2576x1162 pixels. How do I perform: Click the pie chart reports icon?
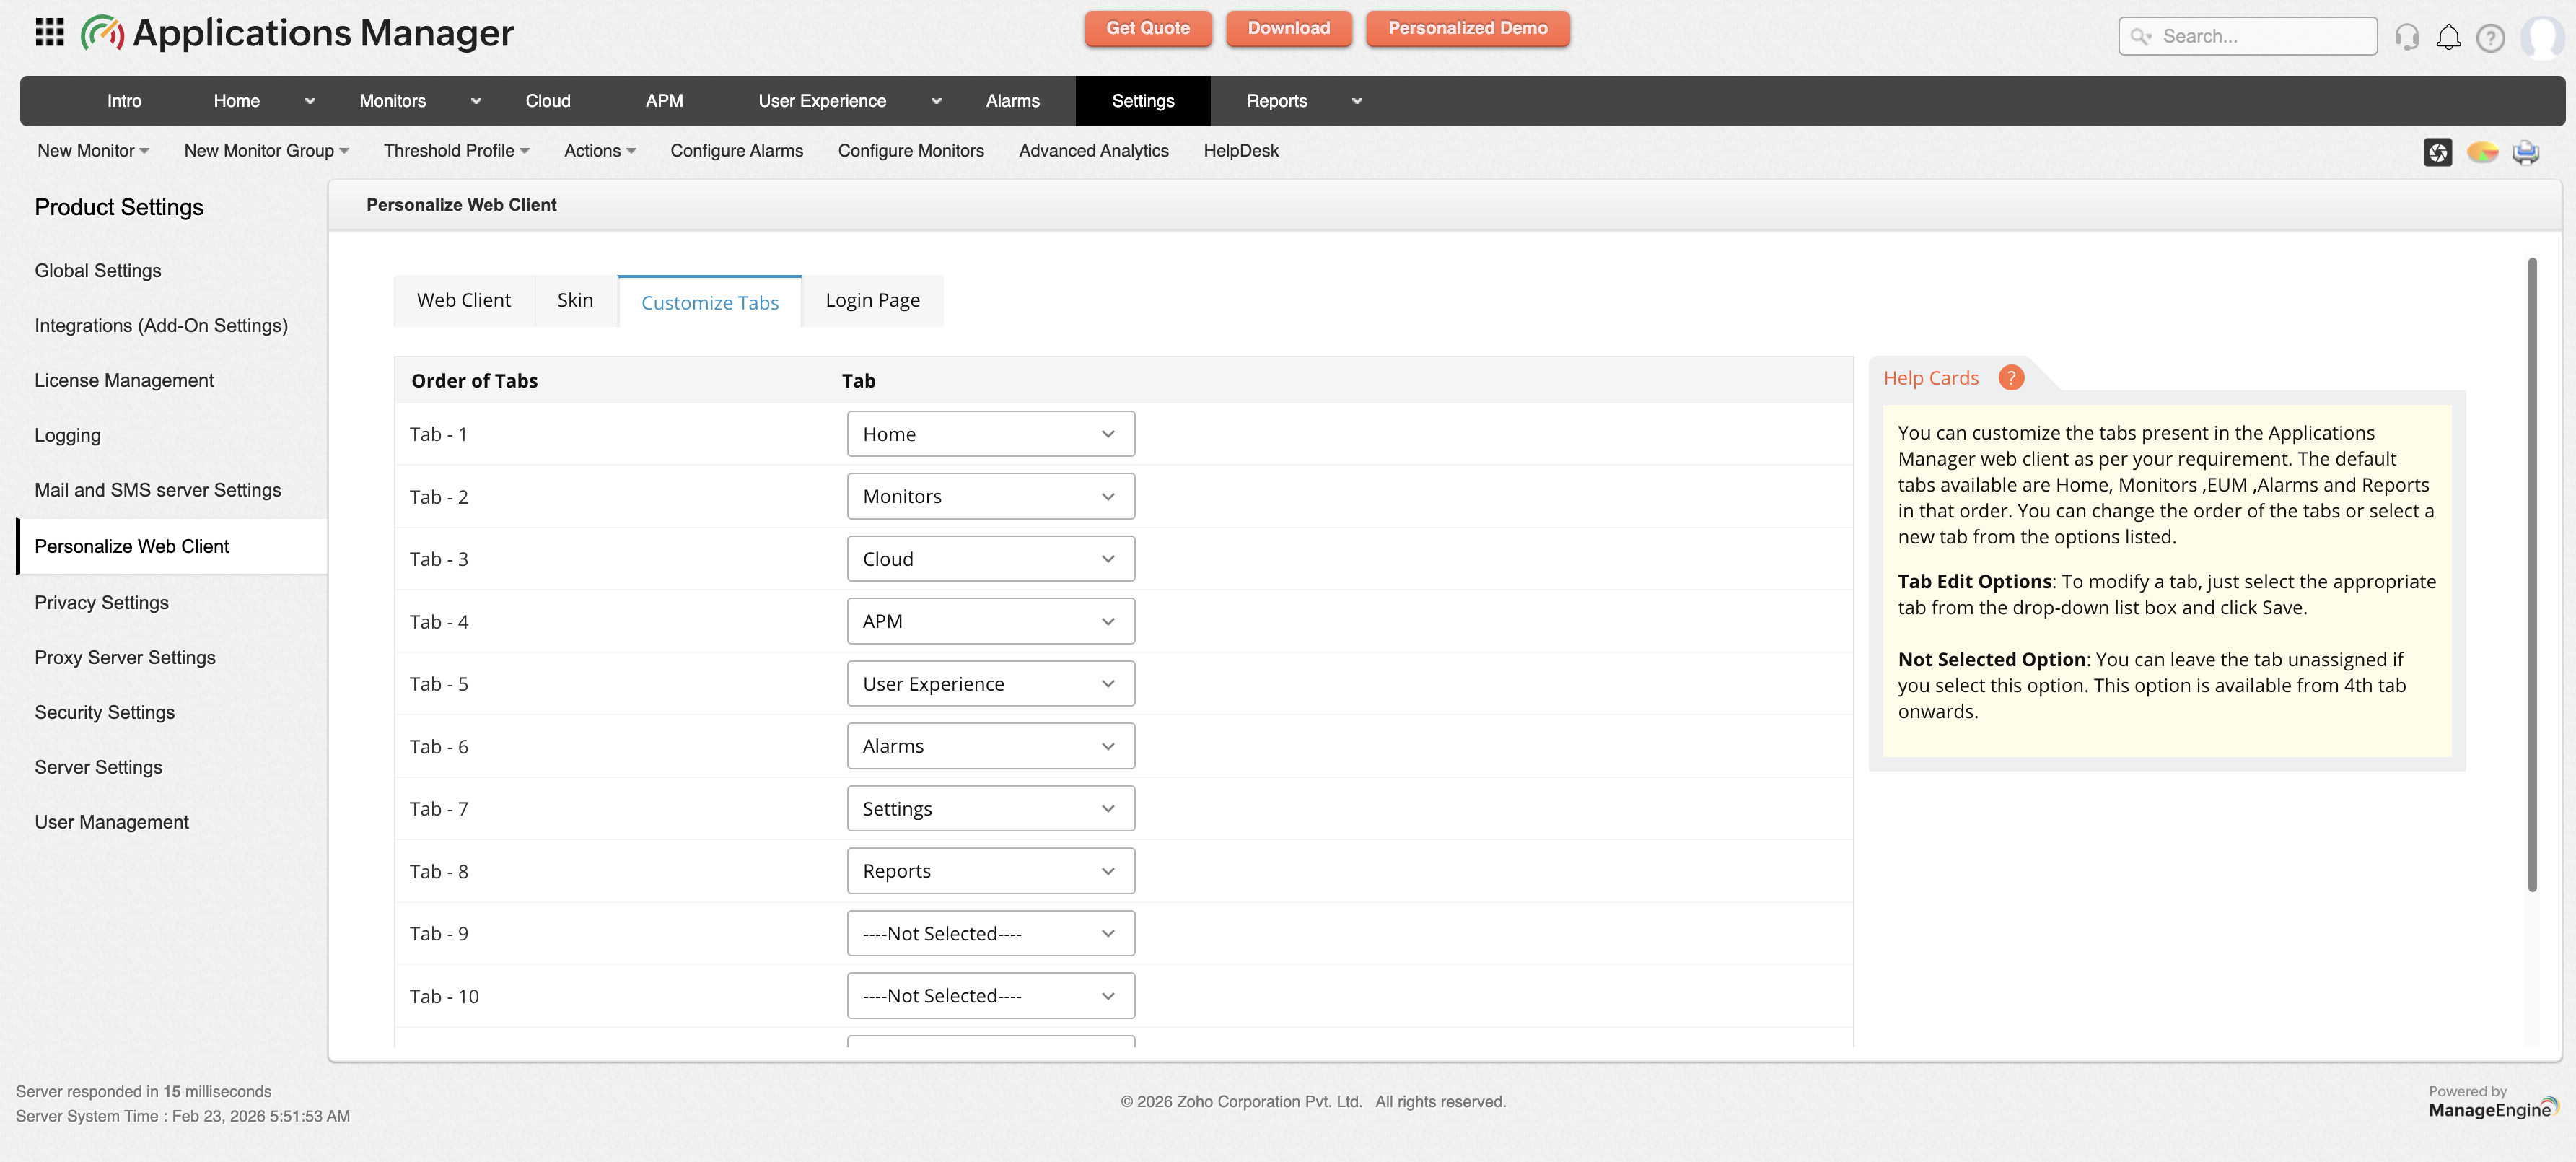click(2483, 152)
